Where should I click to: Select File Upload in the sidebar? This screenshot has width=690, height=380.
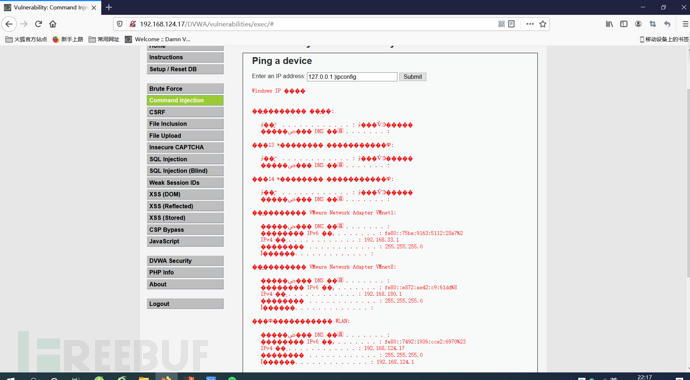(x=185, y=135)
